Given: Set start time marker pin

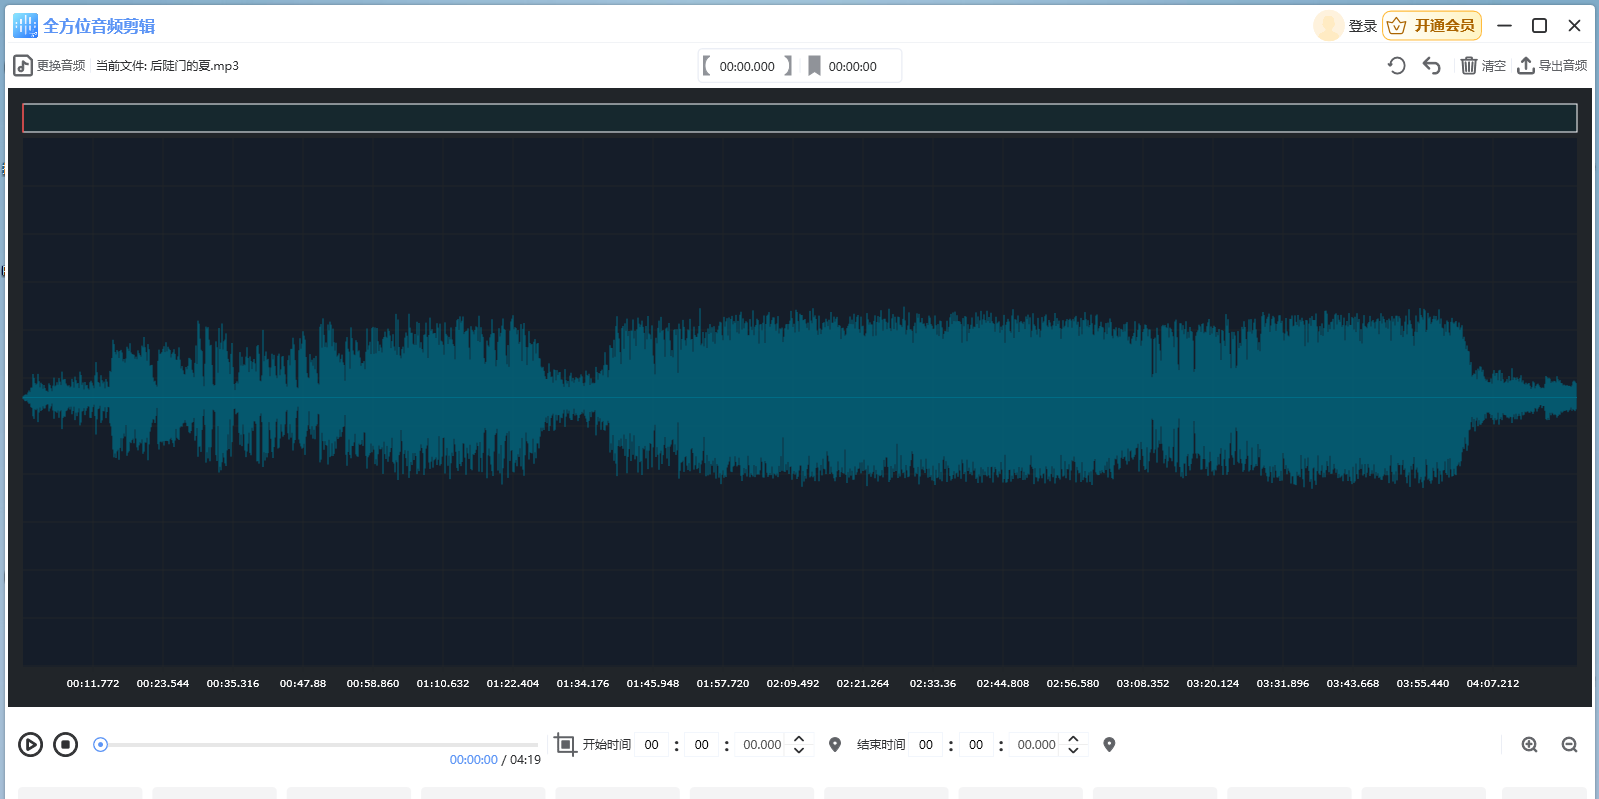Looking at the screenshot, I should pos(835,744).
